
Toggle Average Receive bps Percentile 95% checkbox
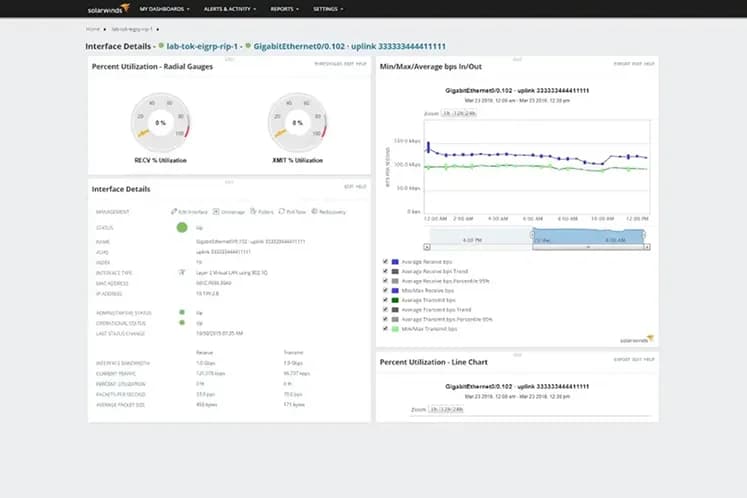(x=385, y=281)
